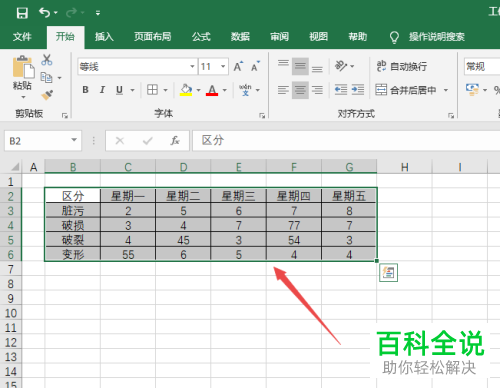Screen dimensions: 500x388
Task: Click the Quick Analysis icon below table
Action: [x=389, y=273]
